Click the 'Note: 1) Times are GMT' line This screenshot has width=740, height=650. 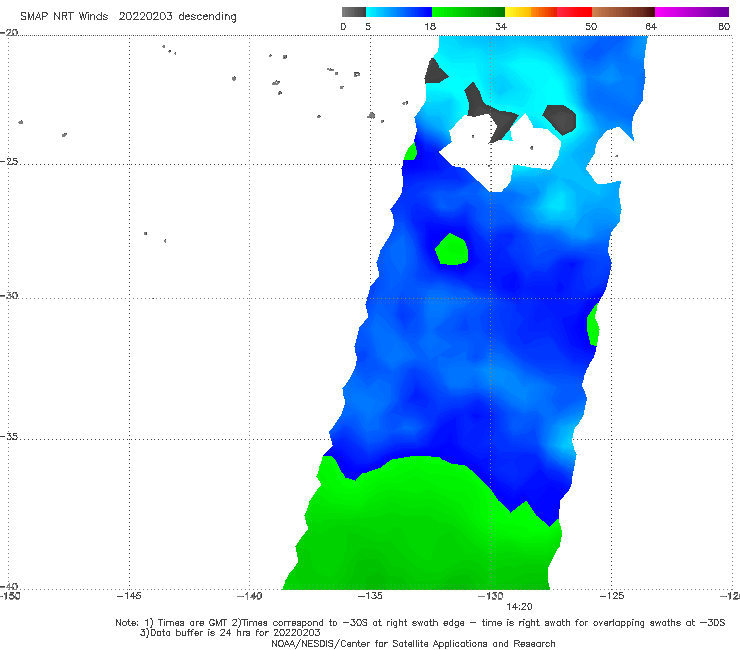coord(420,623)
